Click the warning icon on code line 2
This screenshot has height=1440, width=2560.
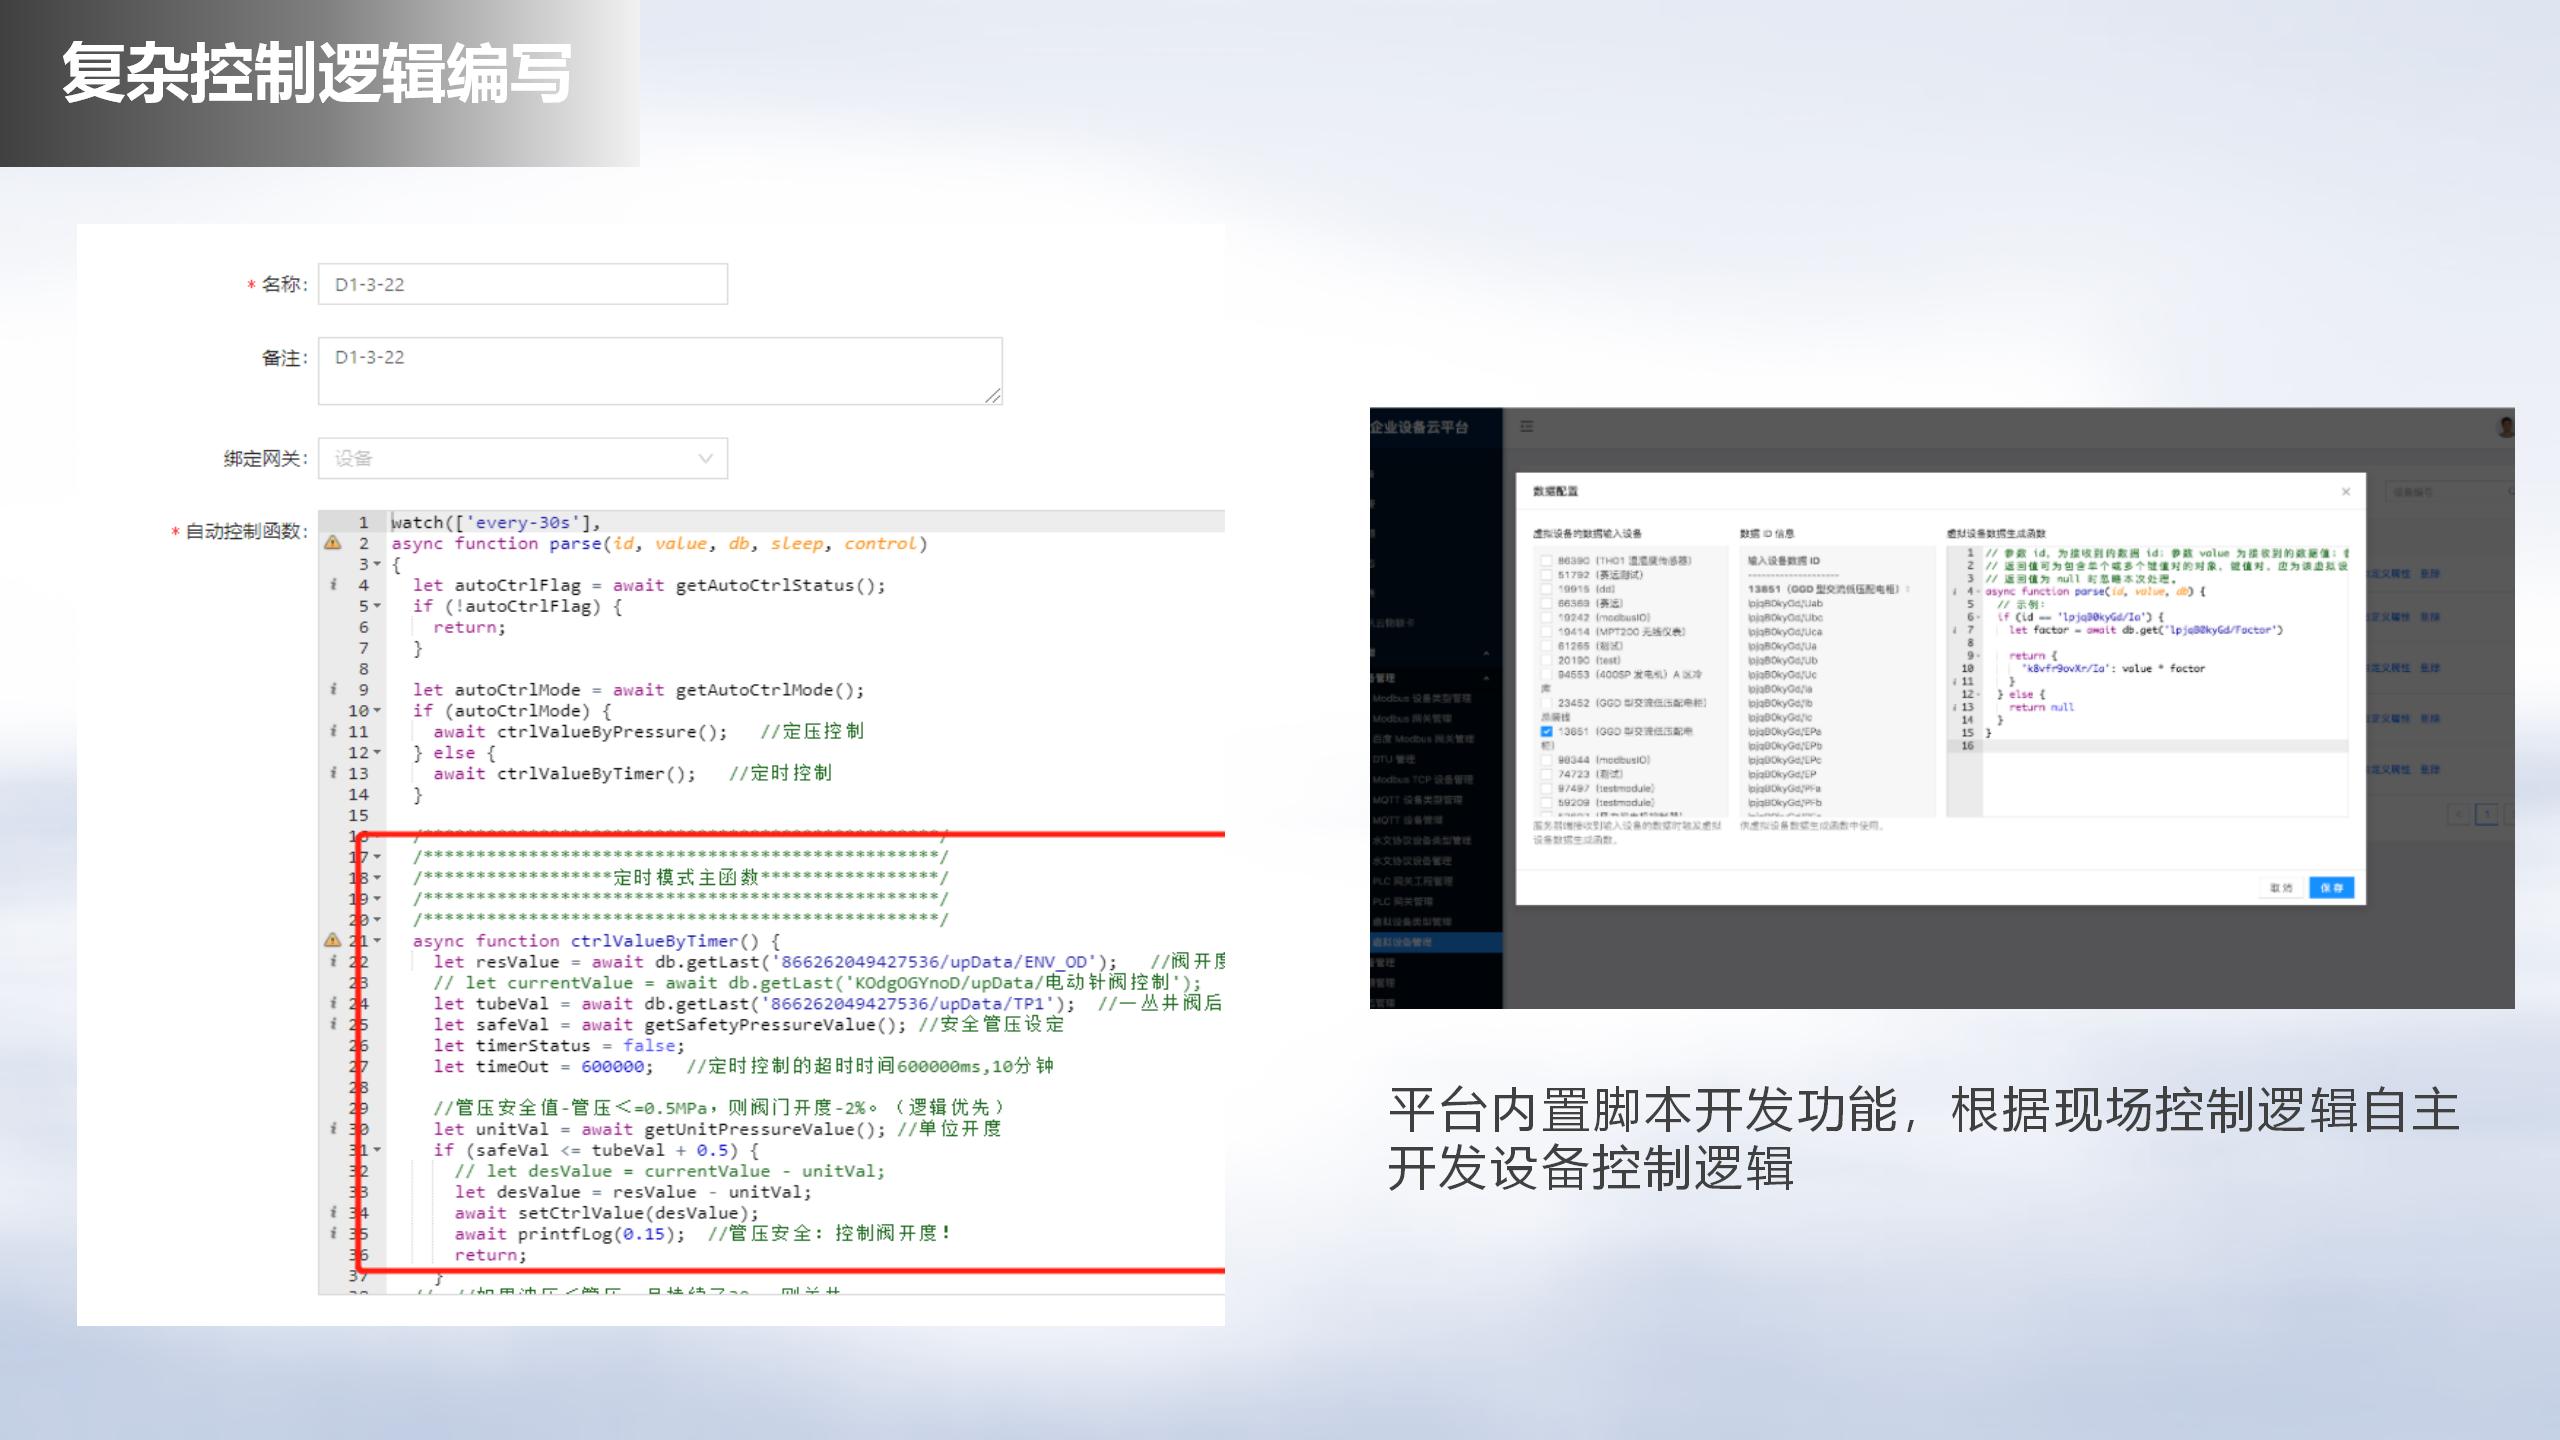(x=333, y=543)
